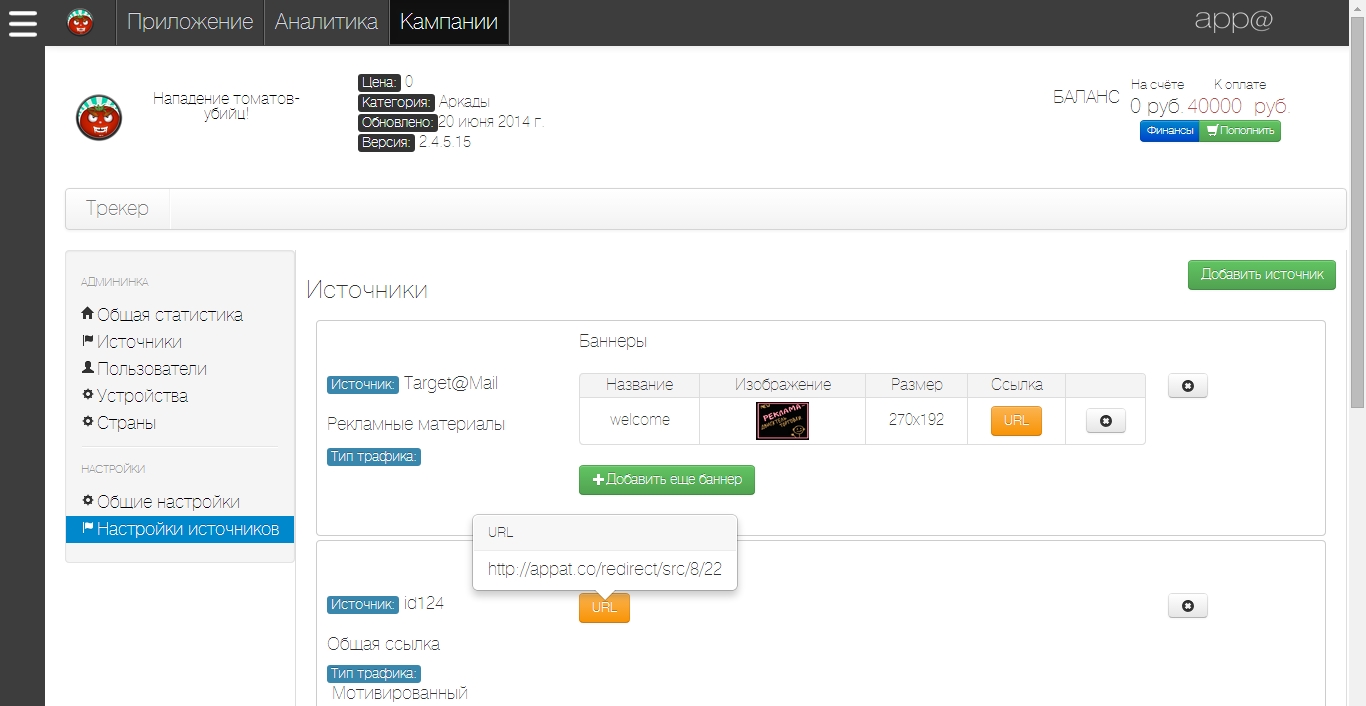Click the Финансы button

click(1169, 131)
